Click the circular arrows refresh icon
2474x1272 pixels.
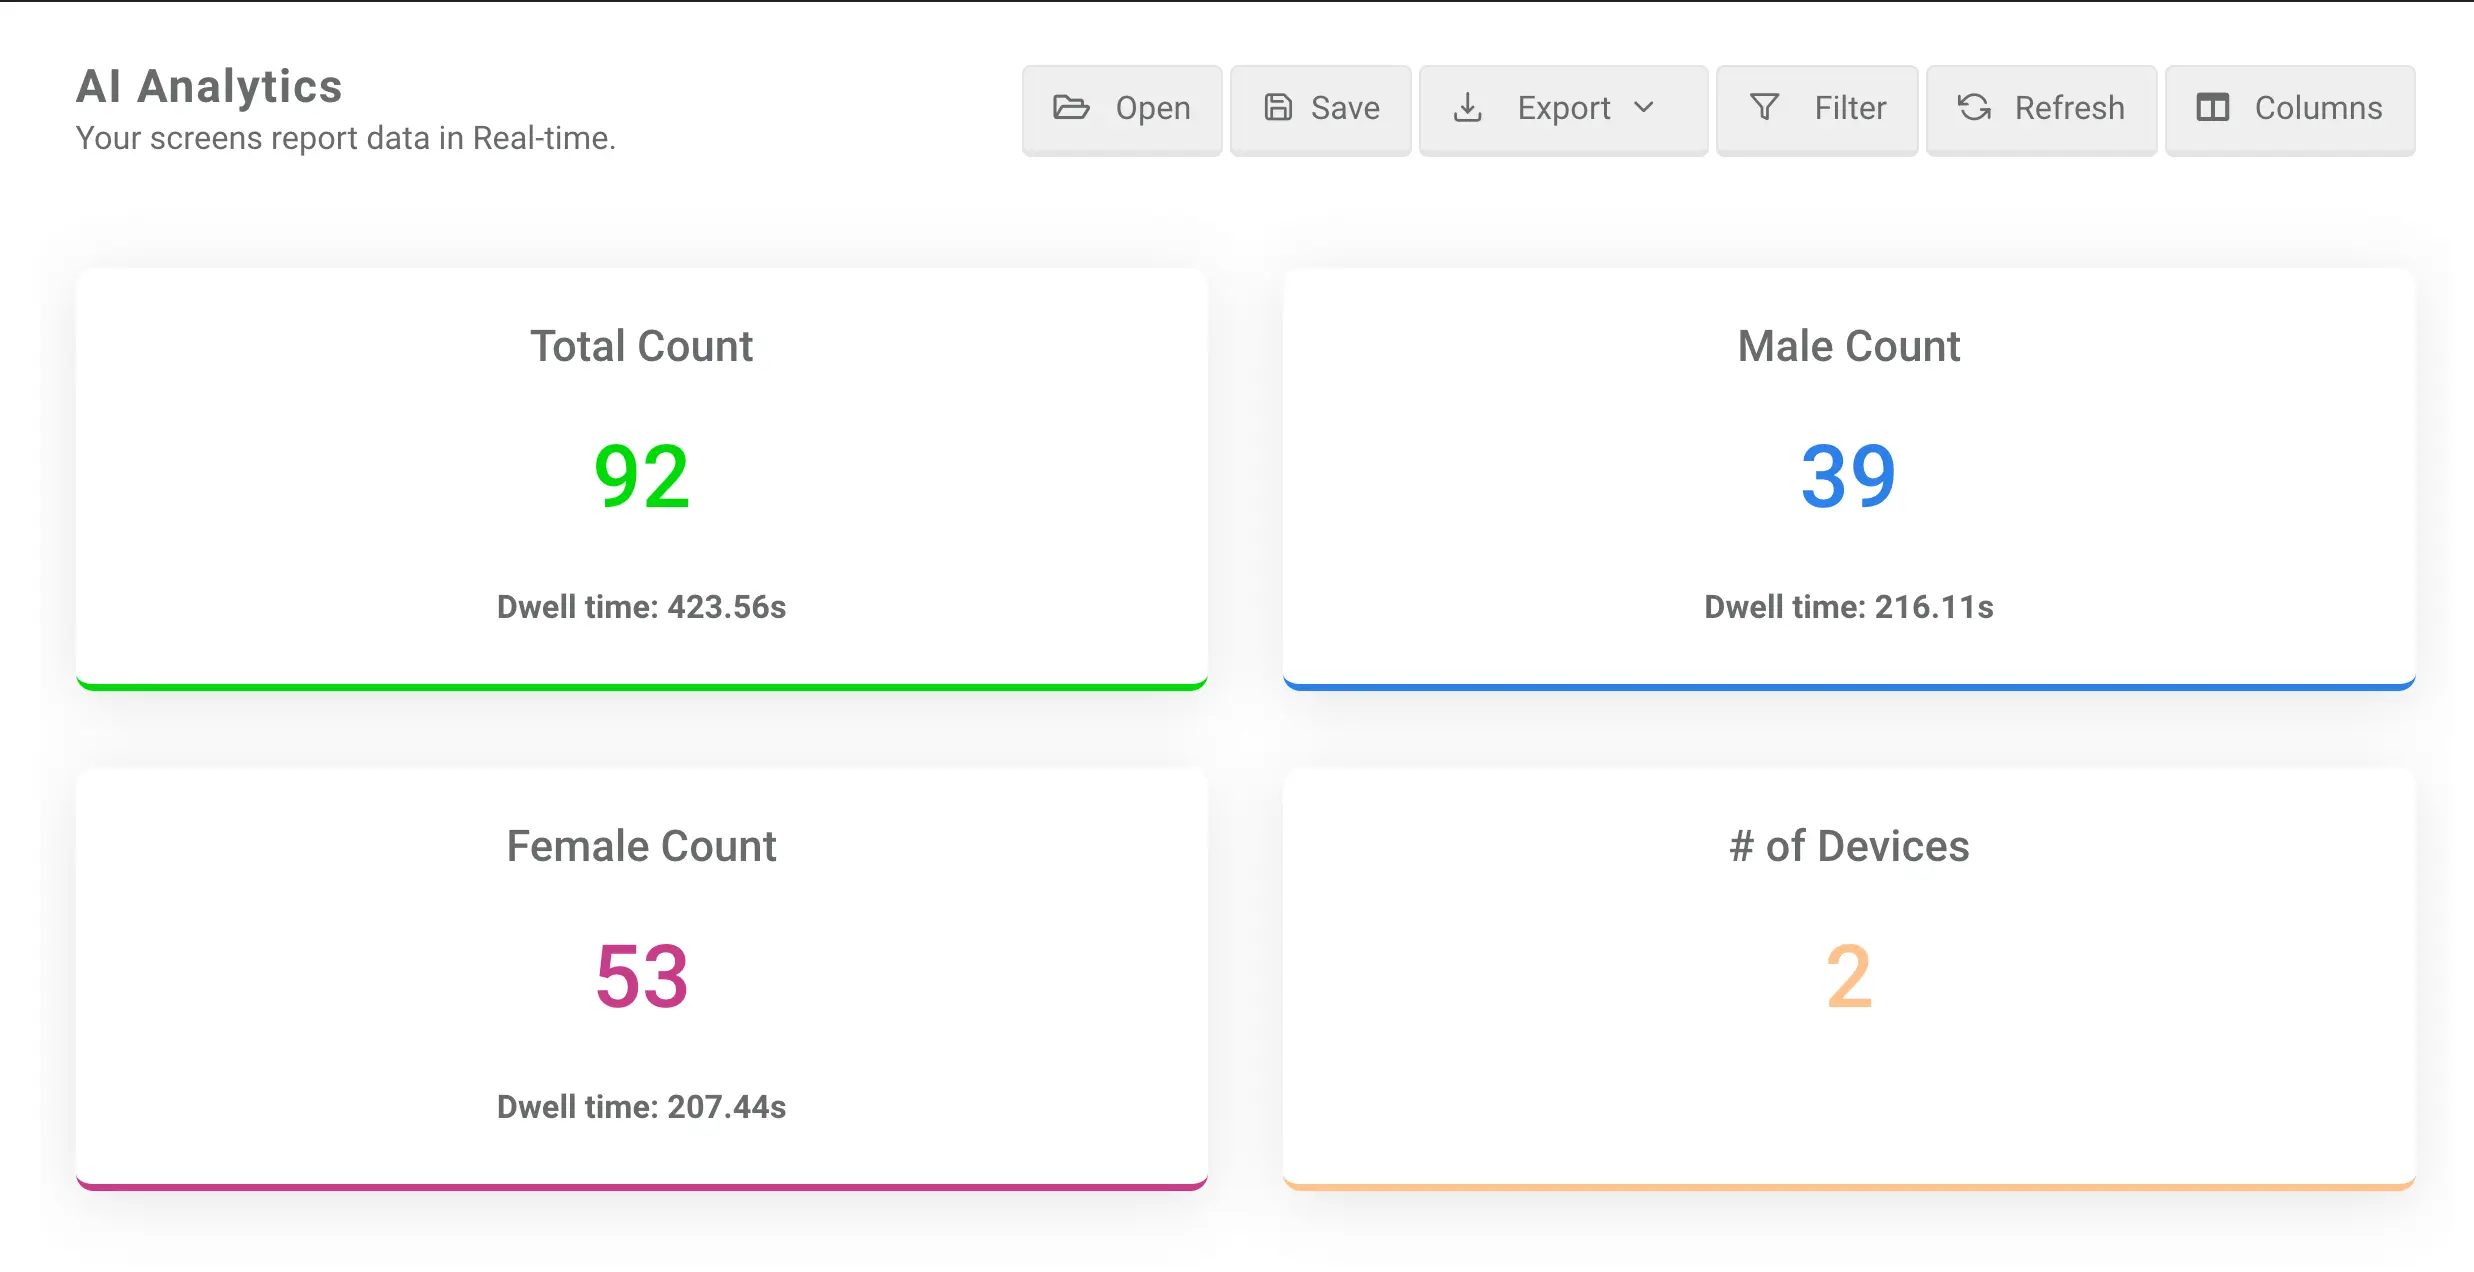coord(1974,108)
